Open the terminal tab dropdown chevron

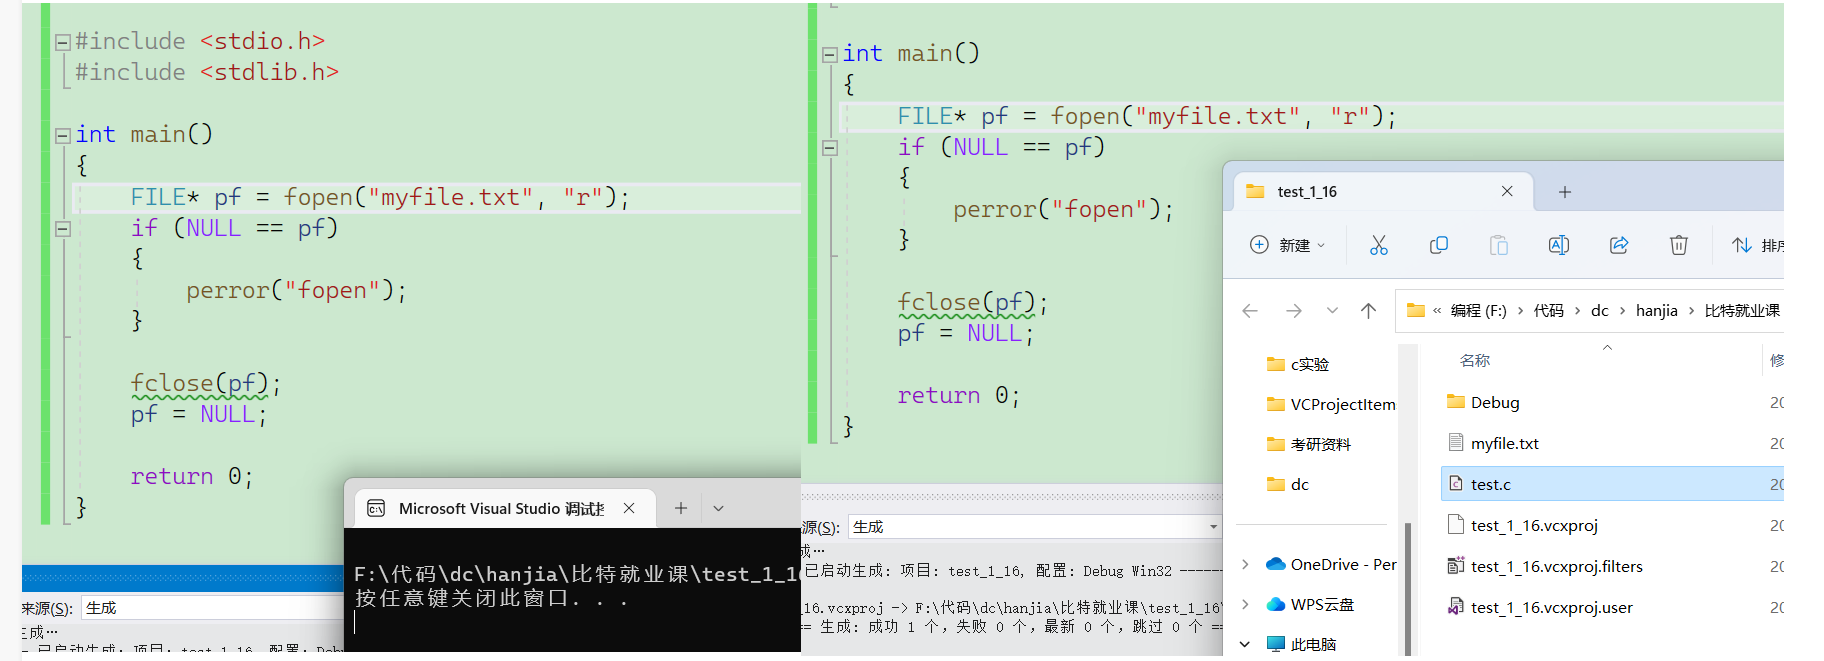tap(718, 508)
